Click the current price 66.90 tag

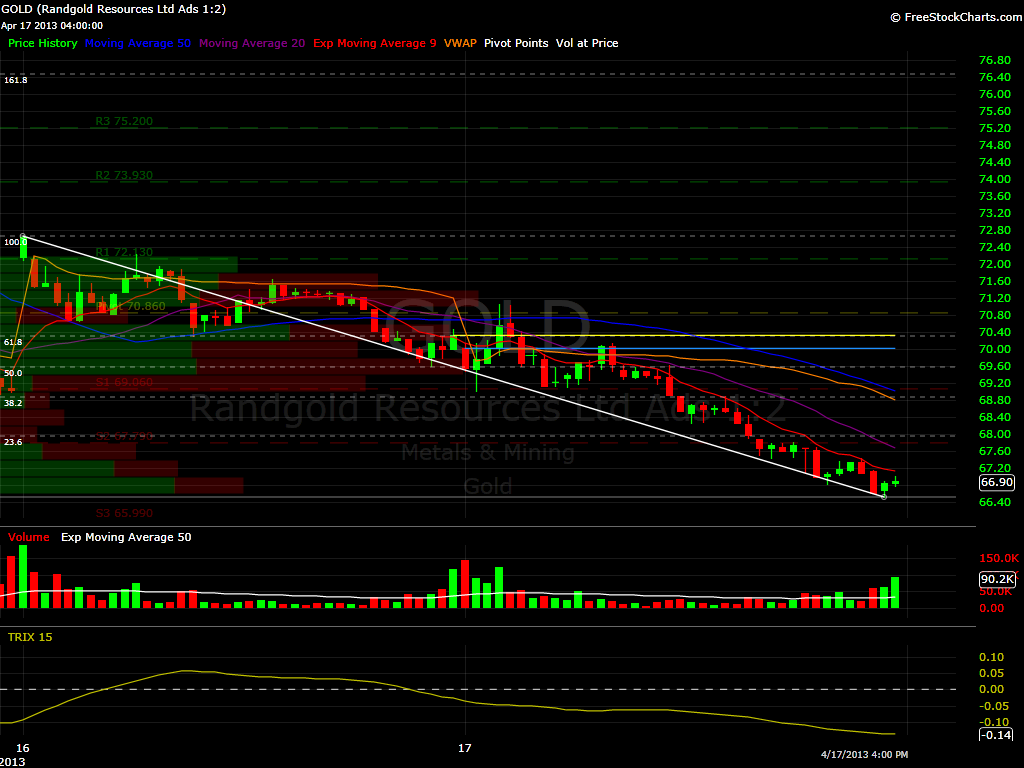click(997, 483)
